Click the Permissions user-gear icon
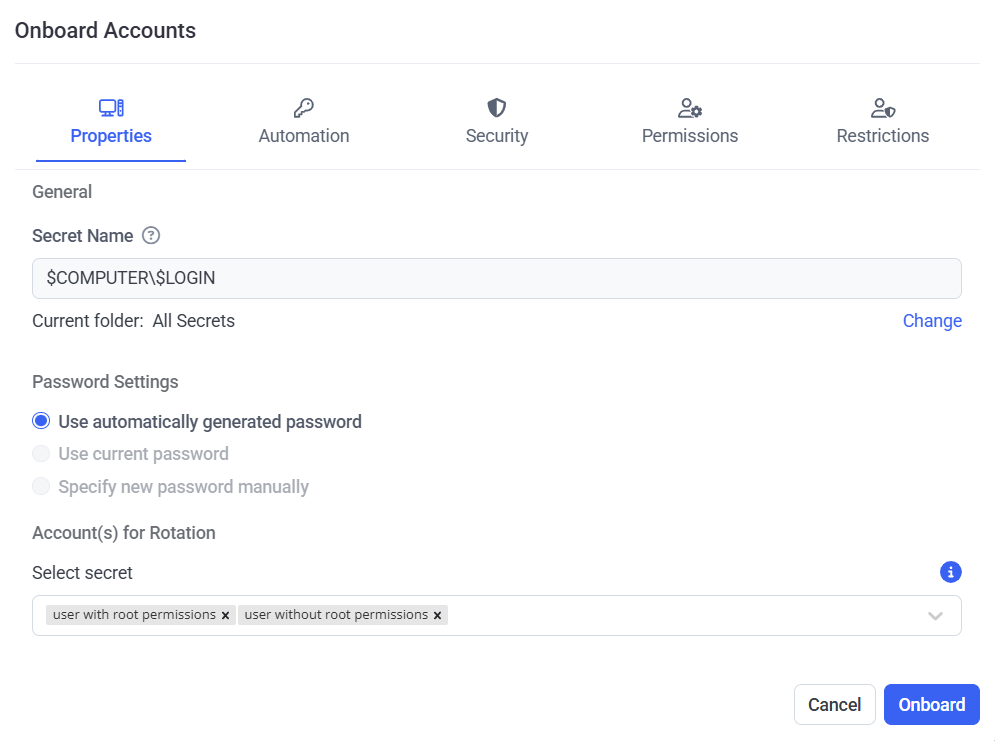The height and width of the screenshot is (741, 995). [690, 108]
